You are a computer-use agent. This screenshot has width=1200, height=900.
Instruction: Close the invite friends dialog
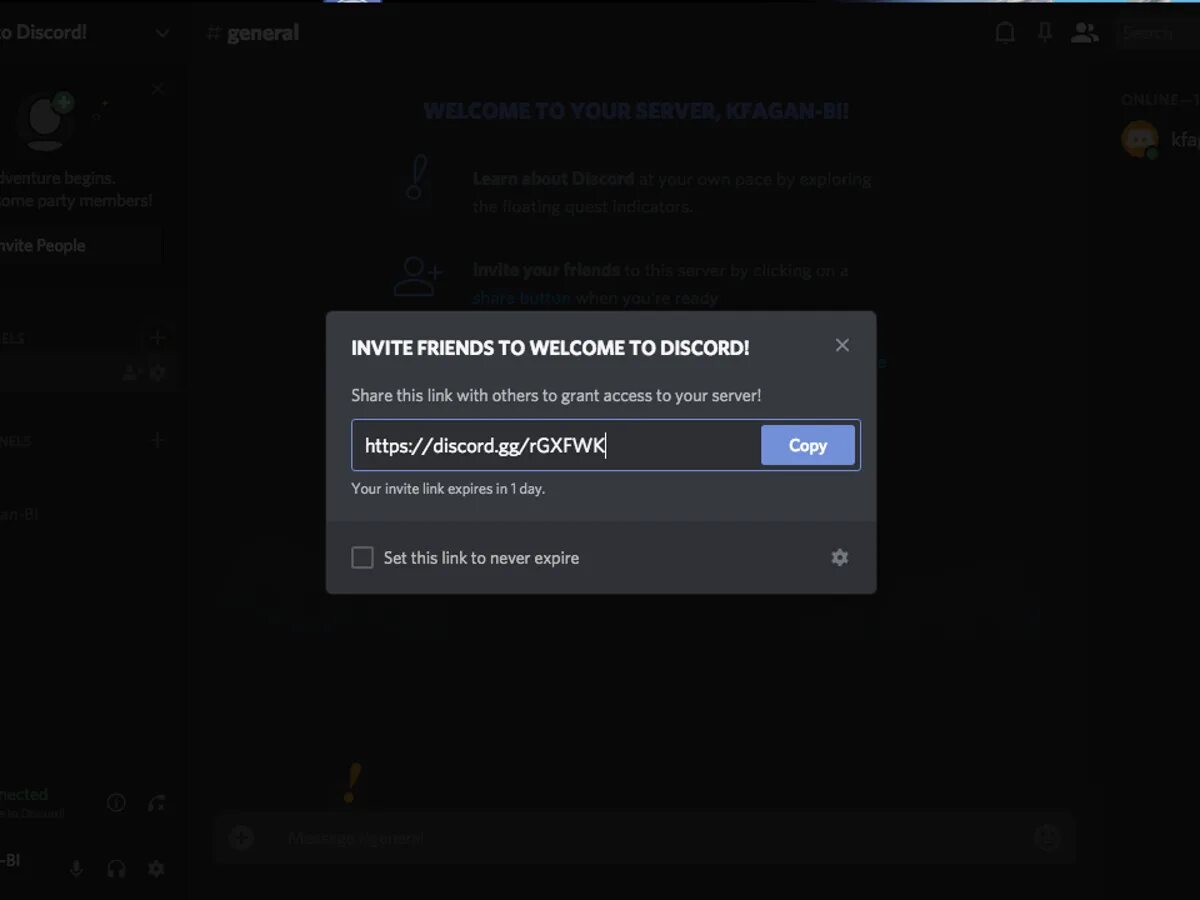click(x=842, y=345)
